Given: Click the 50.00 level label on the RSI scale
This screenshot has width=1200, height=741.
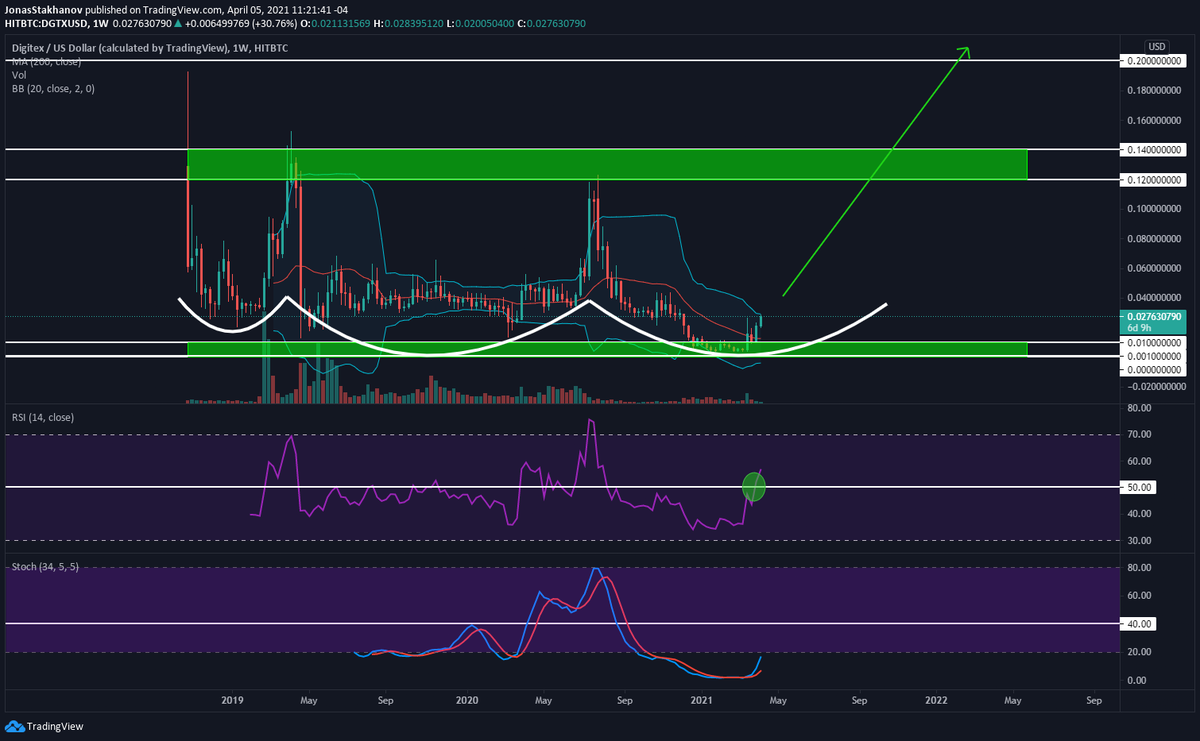Looking at the screenshot, I should 1139,487.
